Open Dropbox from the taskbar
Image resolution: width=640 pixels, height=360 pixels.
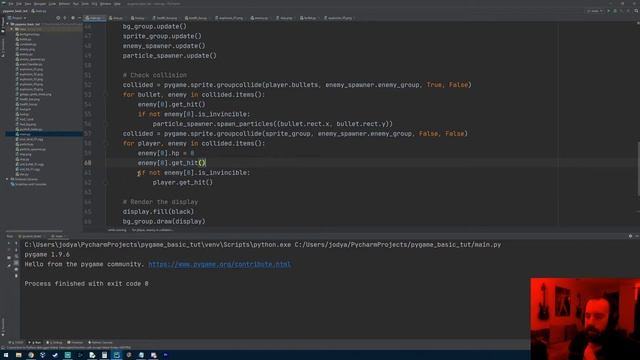coord(43,355)
